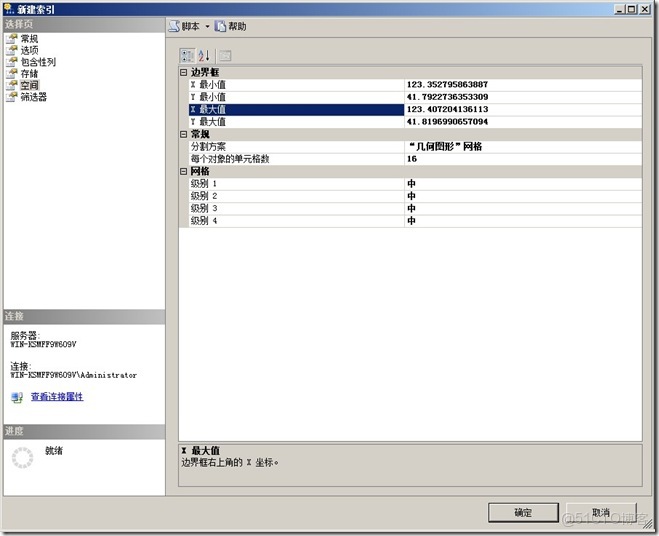Select the Y 最大值 property row

(296, 122)
